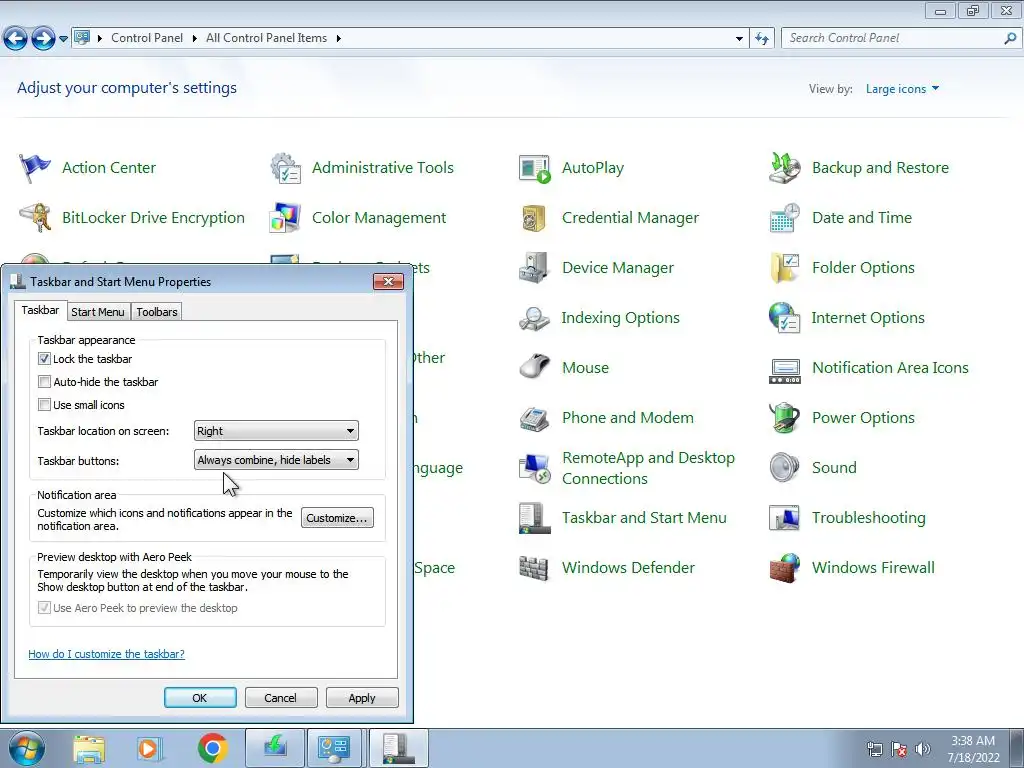Open the Troubleshooting icon
1024x768 pixels.
click(785, 519)
